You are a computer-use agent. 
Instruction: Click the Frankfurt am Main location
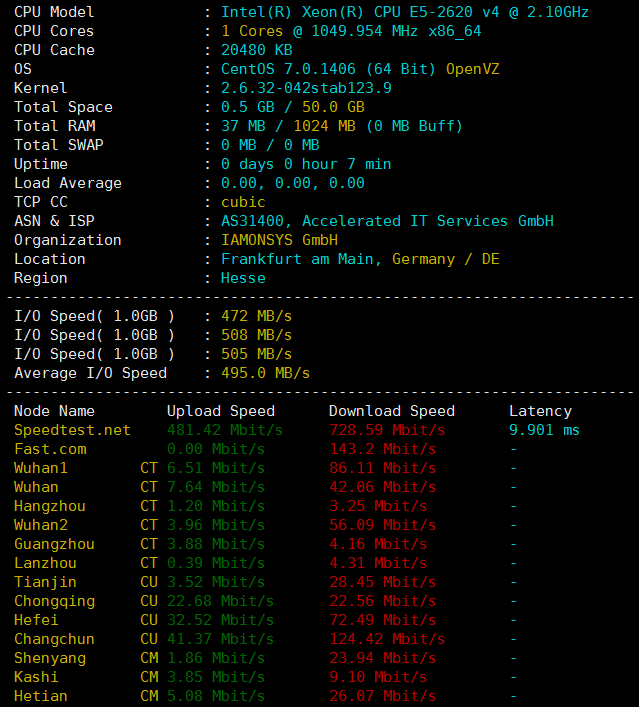pos(297,259)
